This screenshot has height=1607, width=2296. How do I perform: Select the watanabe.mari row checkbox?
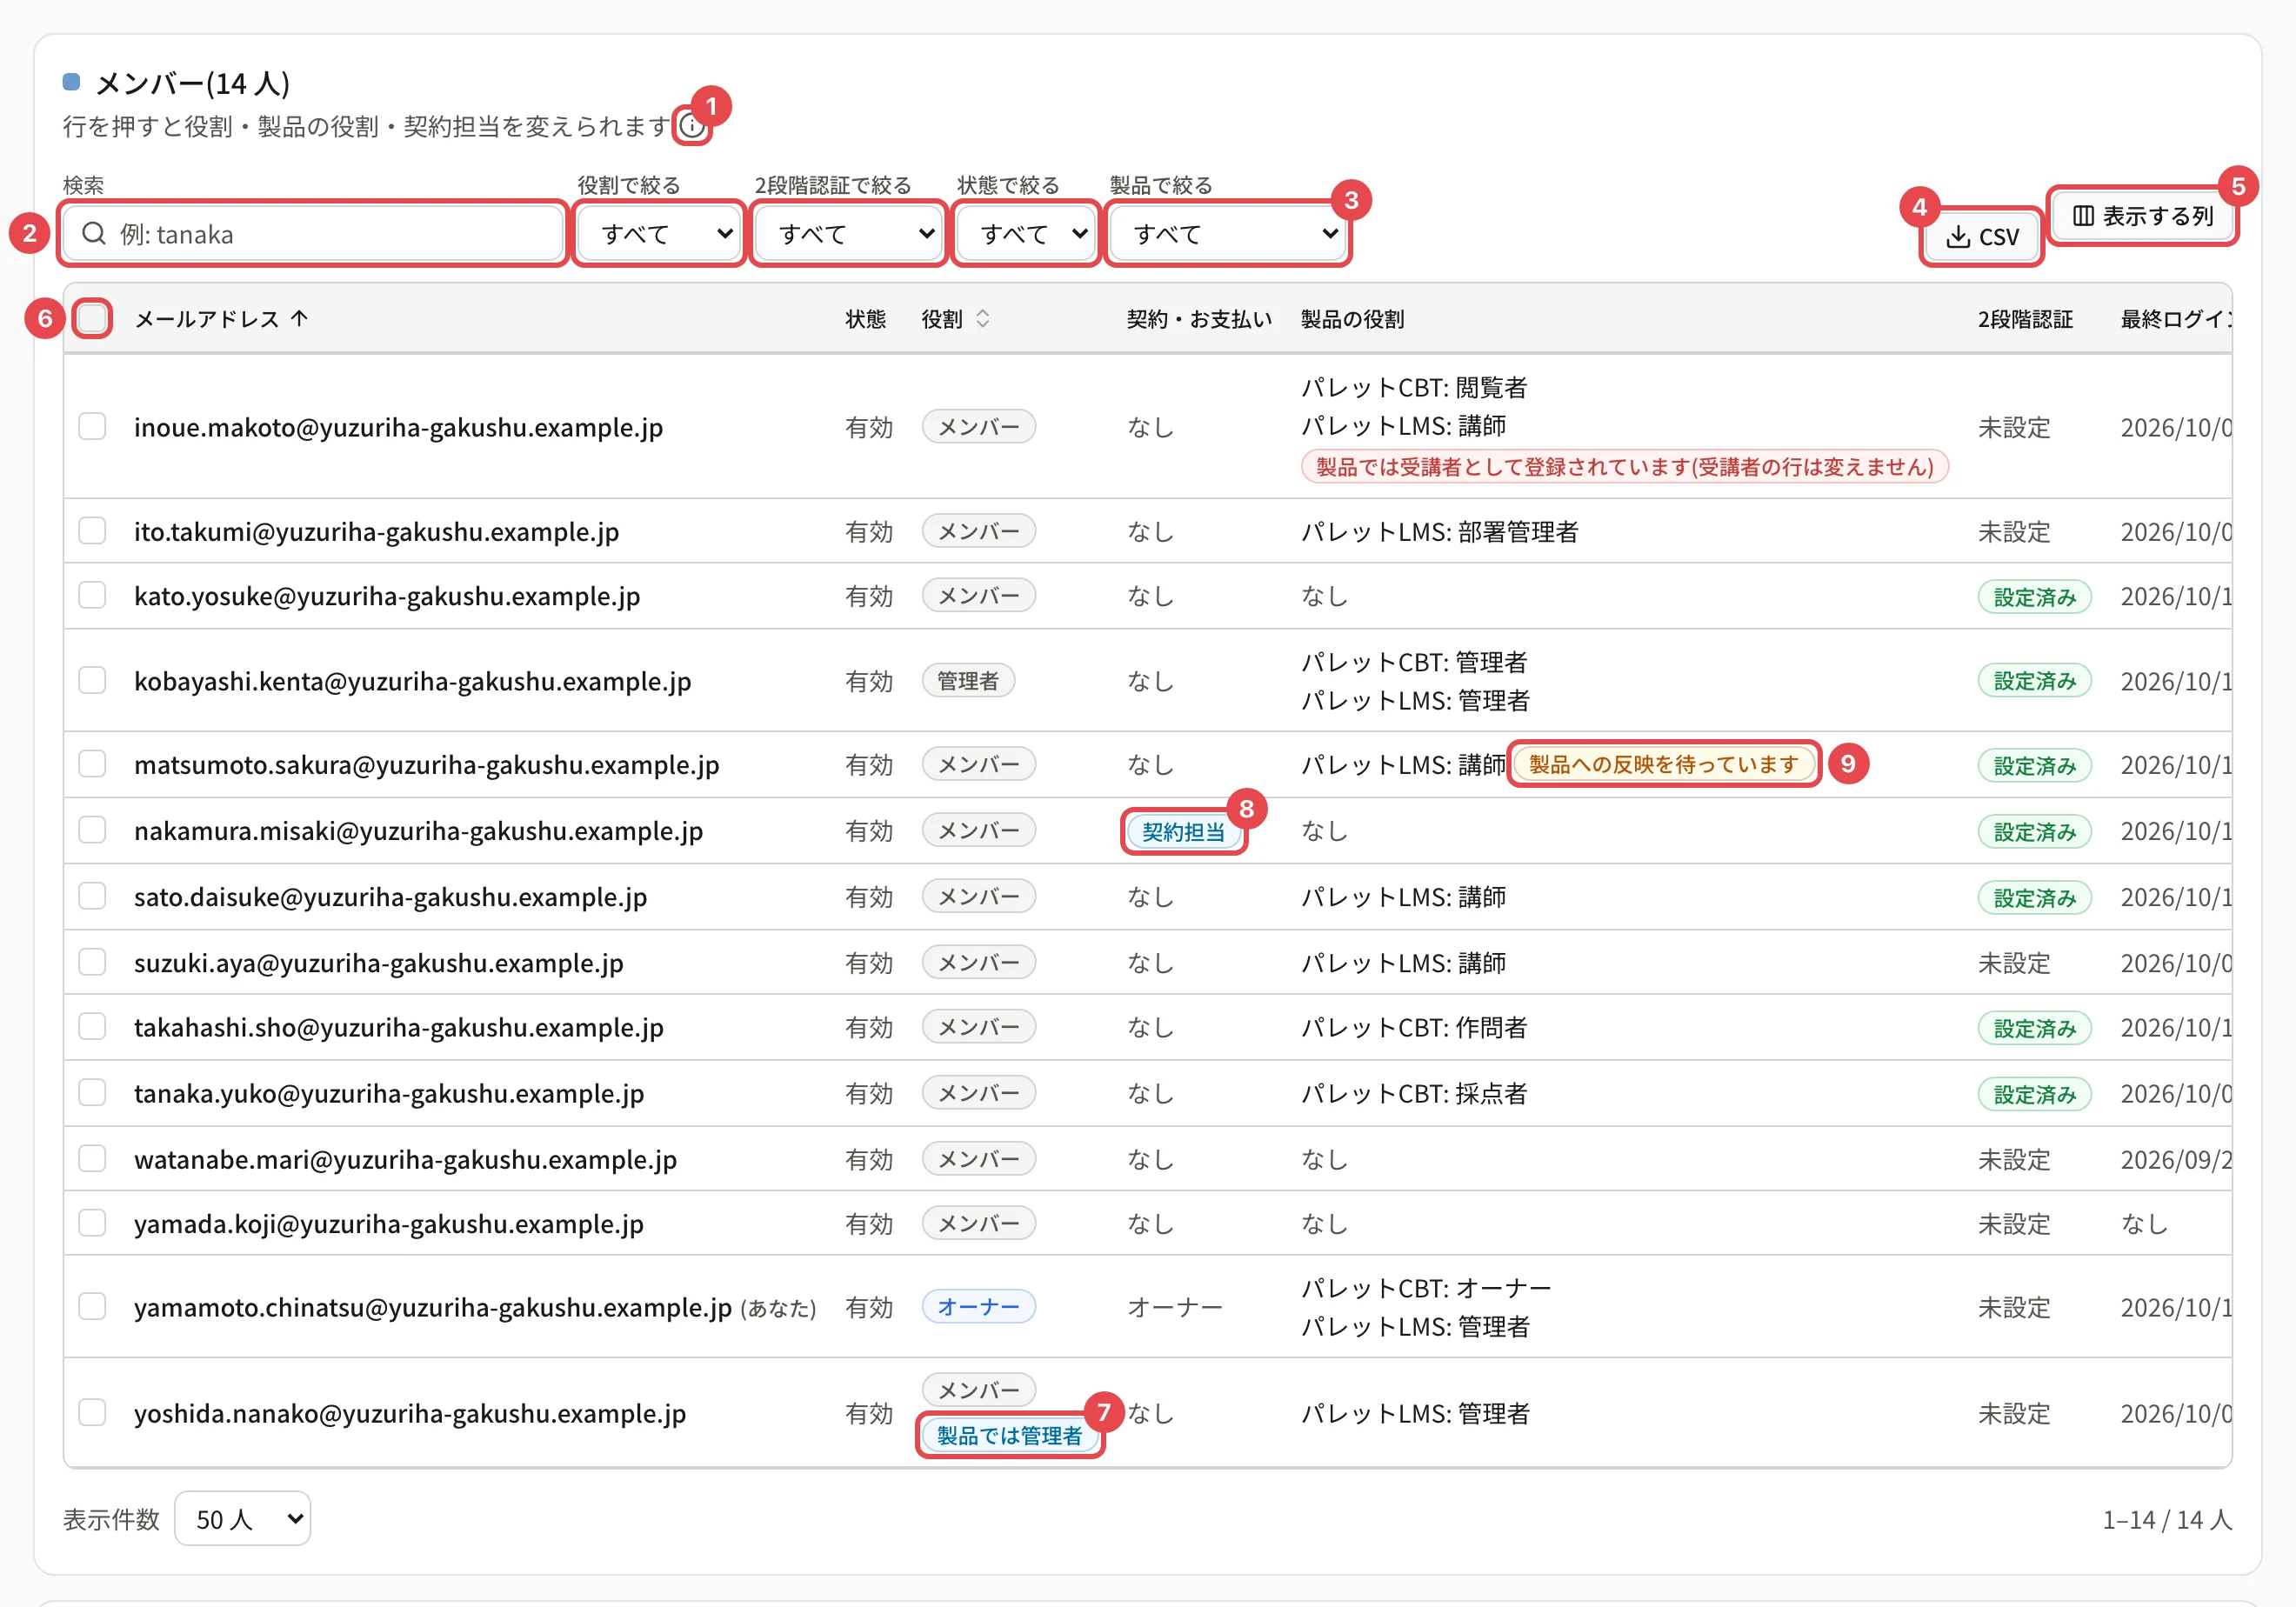pyautogui.click(x=93, y=1159)
